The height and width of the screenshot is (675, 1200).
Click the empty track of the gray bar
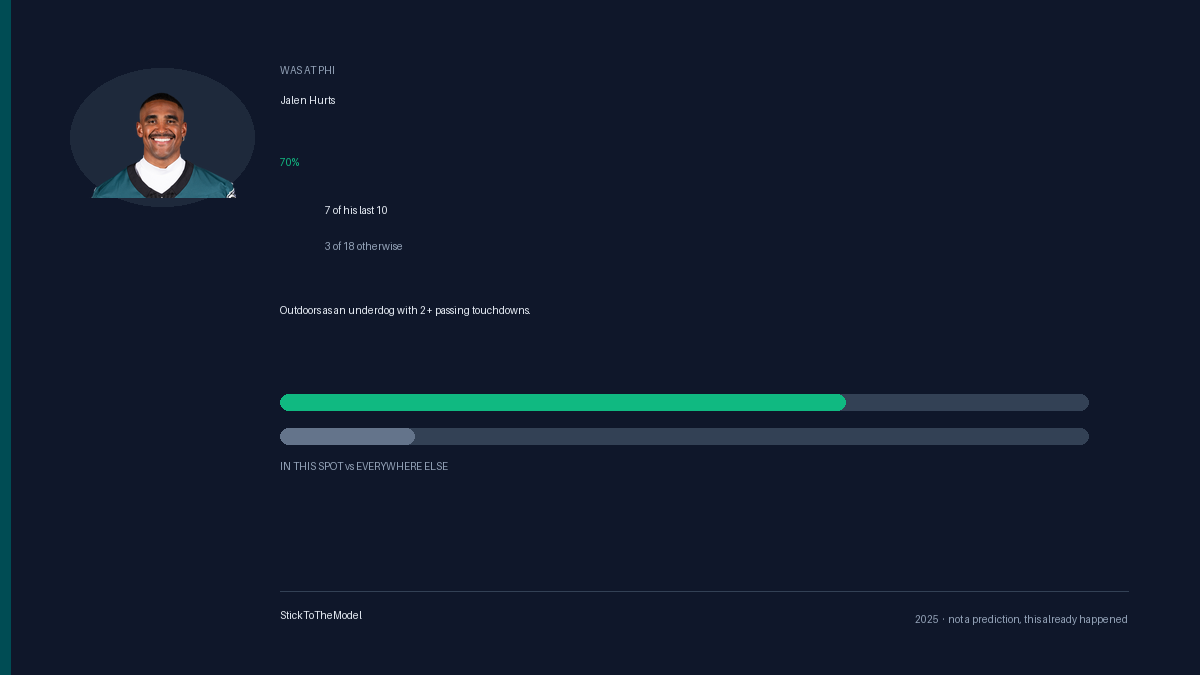point(752,436)
